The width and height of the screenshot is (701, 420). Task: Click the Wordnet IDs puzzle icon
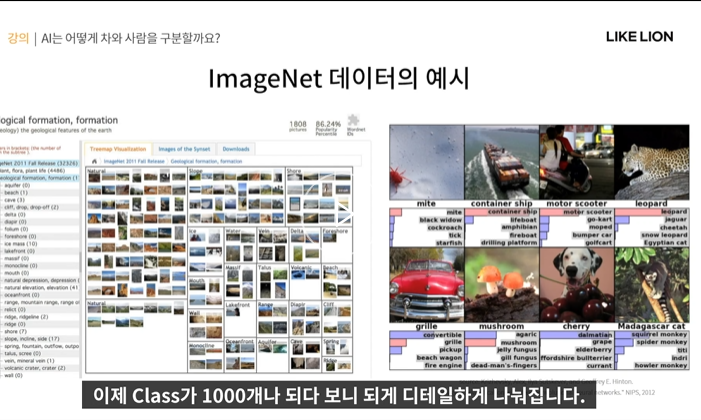tap(354, 120)
